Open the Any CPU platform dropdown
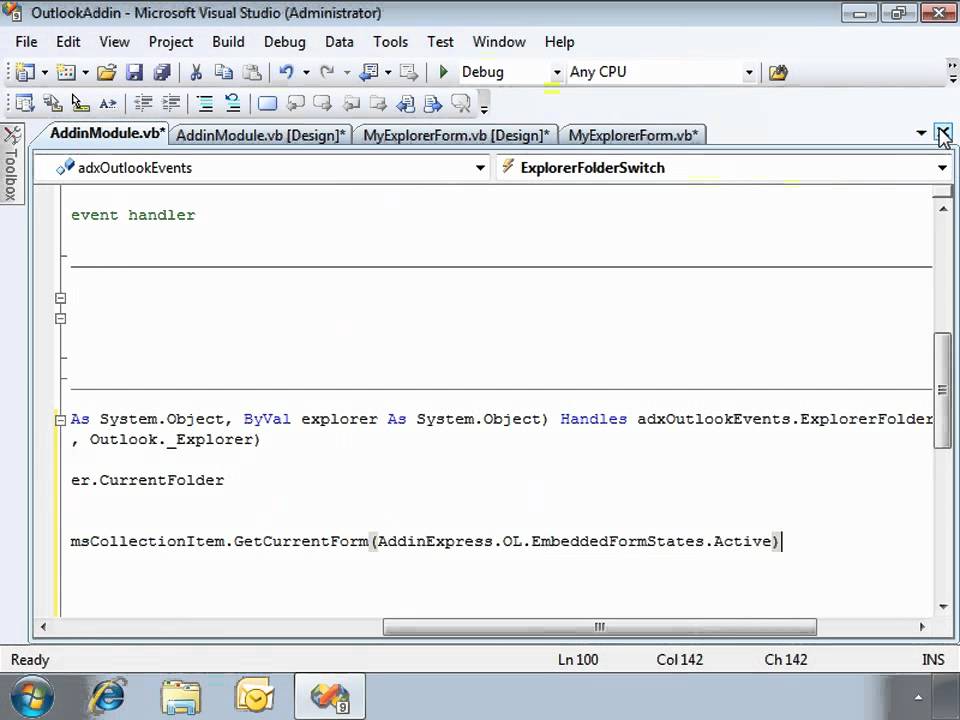The height and width of the screenshot is (720, 960). pyautogui.click(x=749, y=72)
